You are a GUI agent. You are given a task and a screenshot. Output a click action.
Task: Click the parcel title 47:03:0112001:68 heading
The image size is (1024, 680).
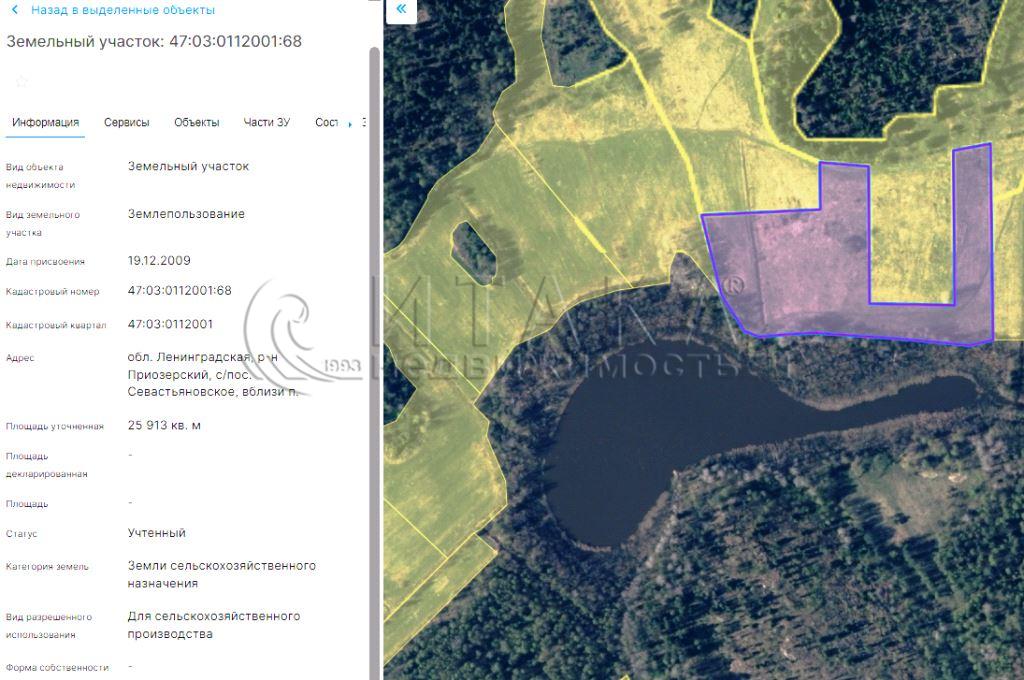154,41
